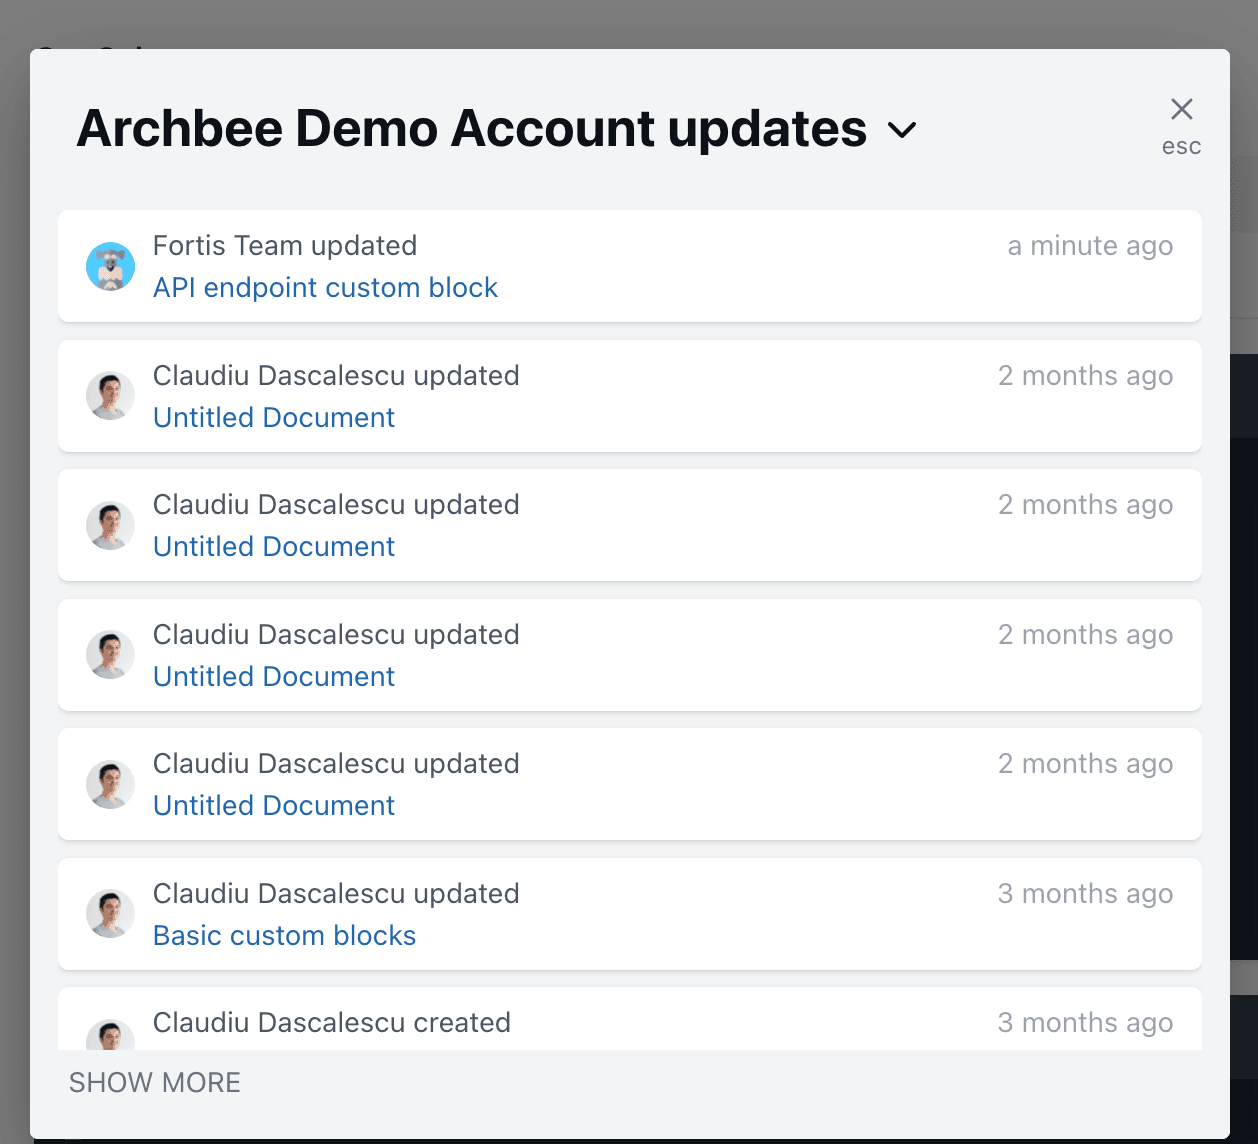1258x1144 pixels.
Task: Click the avatar on the third Untitled Document update
Action: click(110, 655)
